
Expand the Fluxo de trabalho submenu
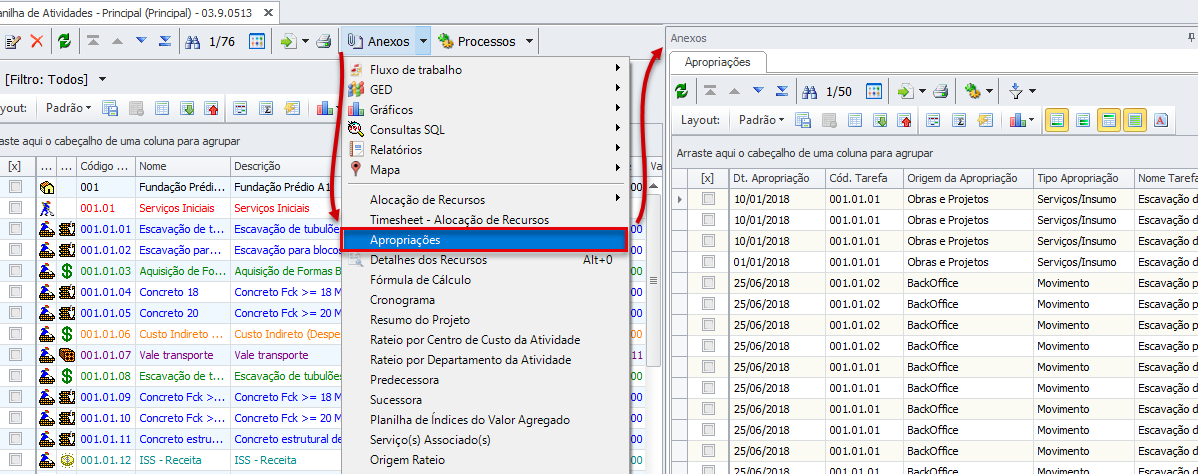point(487,70)
